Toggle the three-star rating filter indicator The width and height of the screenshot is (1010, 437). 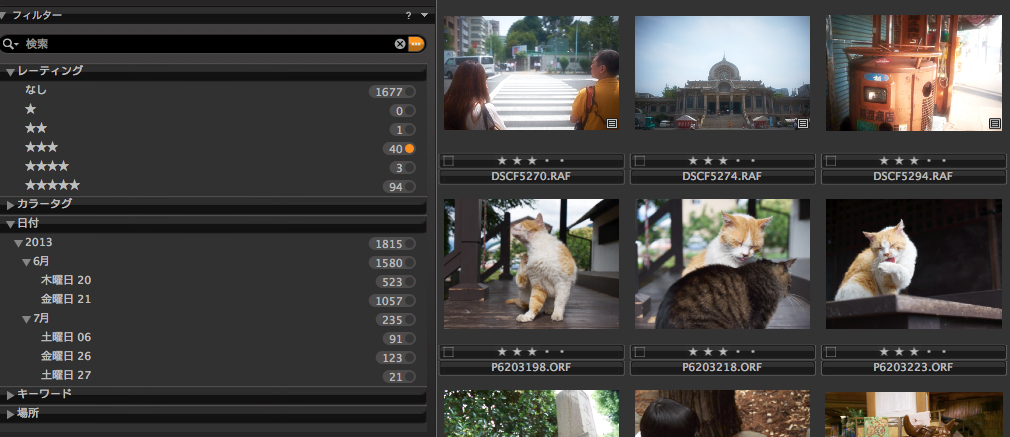coord(409,148)
